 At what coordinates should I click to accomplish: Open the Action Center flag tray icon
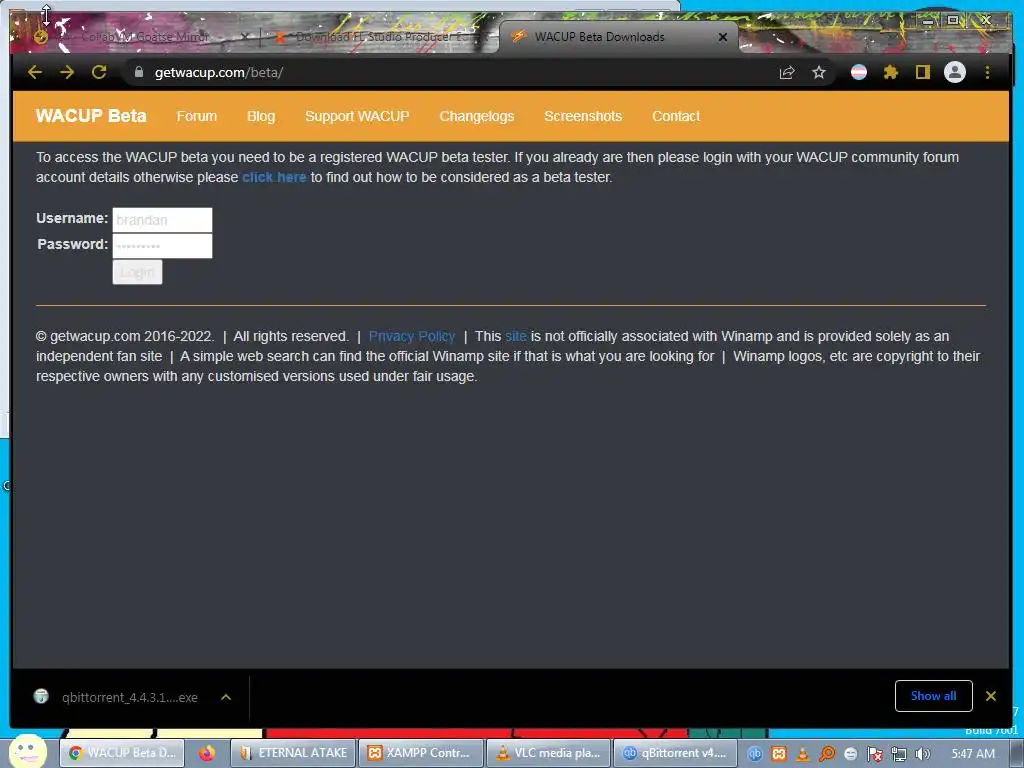874,754
